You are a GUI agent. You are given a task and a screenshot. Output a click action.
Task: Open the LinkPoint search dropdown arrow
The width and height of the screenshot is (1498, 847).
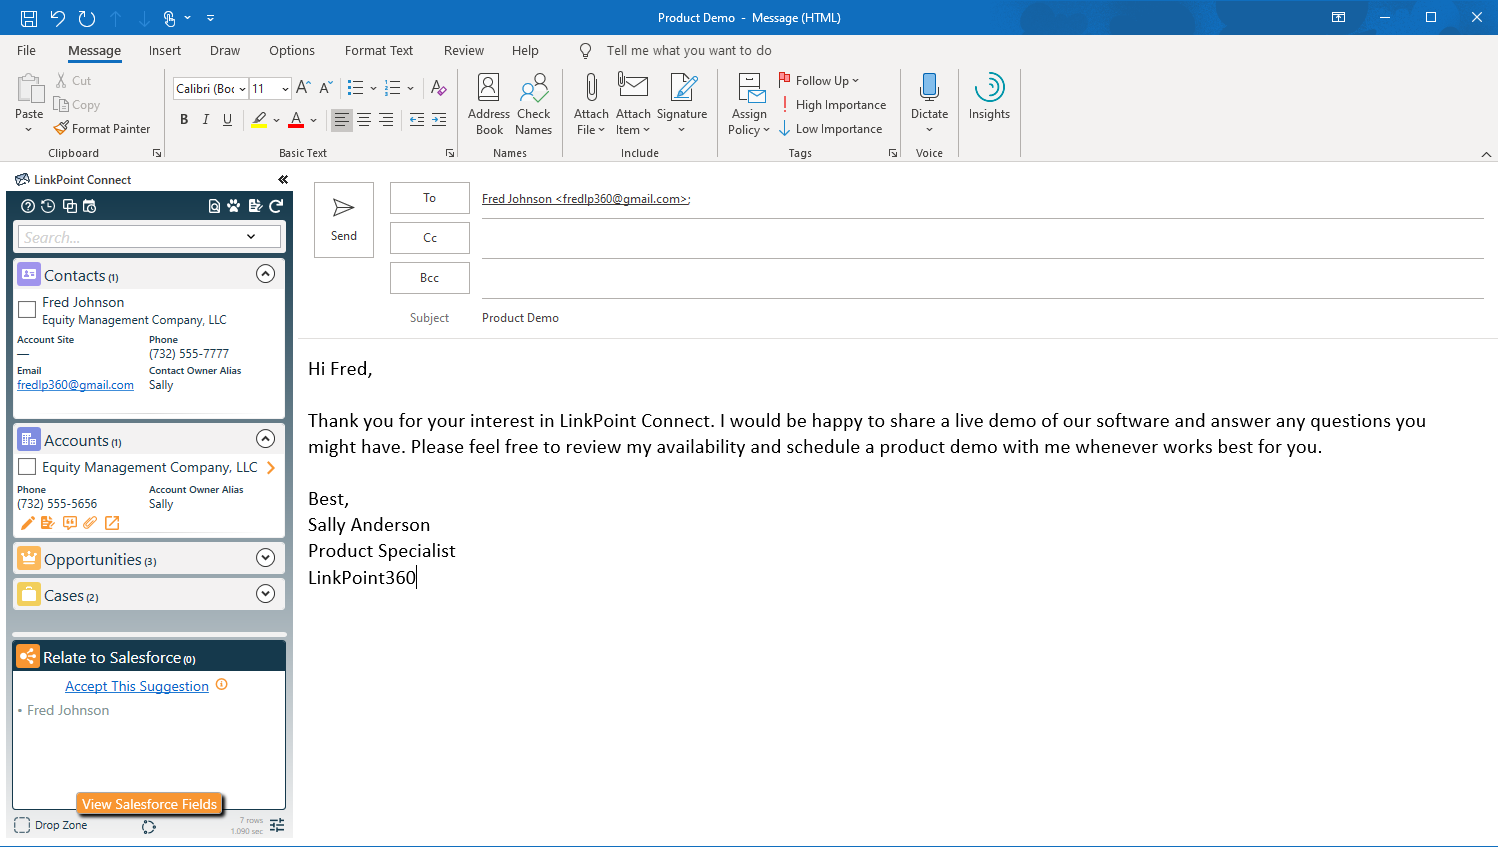(251, 237)
